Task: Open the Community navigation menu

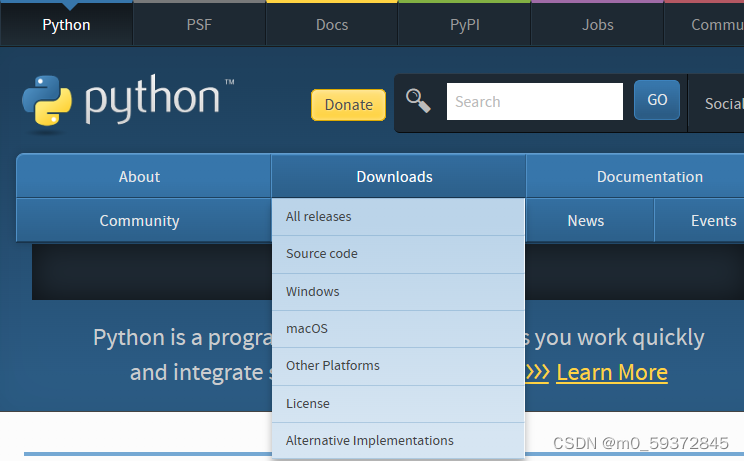Action: pyautogui.click(x=143, y=220)
